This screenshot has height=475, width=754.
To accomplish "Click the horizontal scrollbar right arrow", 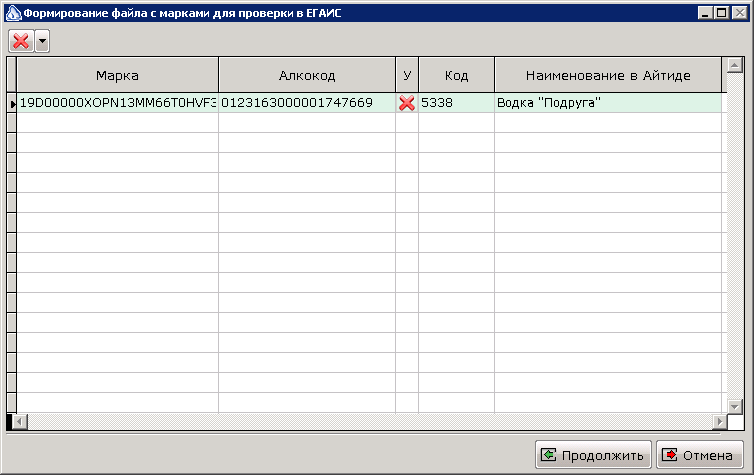I will (x=719, y=422).
